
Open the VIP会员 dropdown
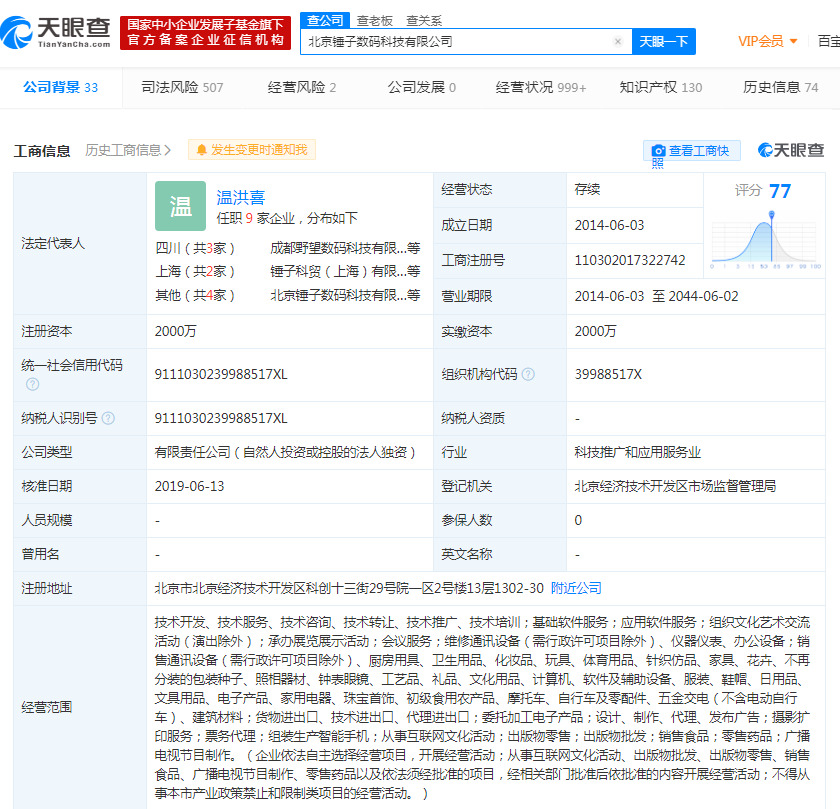click(x=768, y=41)
